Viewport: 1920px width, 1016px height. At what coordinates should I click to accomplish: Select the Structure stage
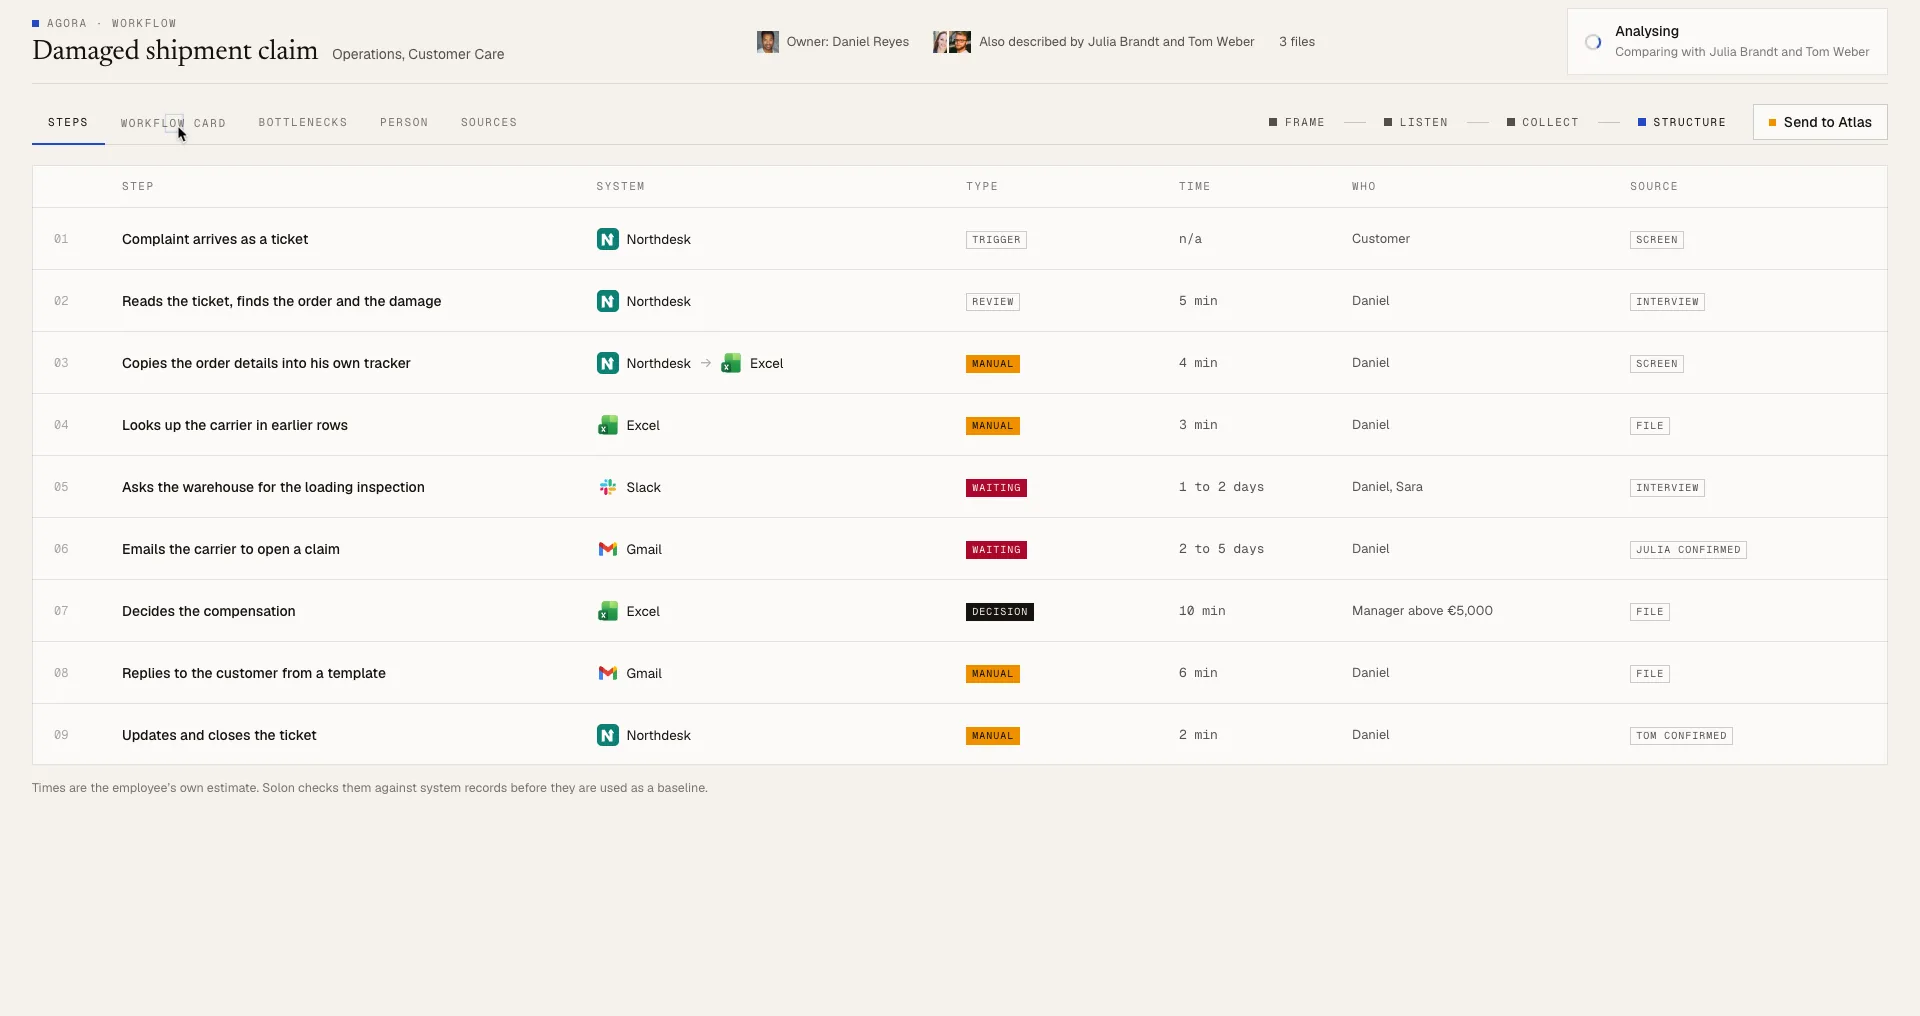1682,122
